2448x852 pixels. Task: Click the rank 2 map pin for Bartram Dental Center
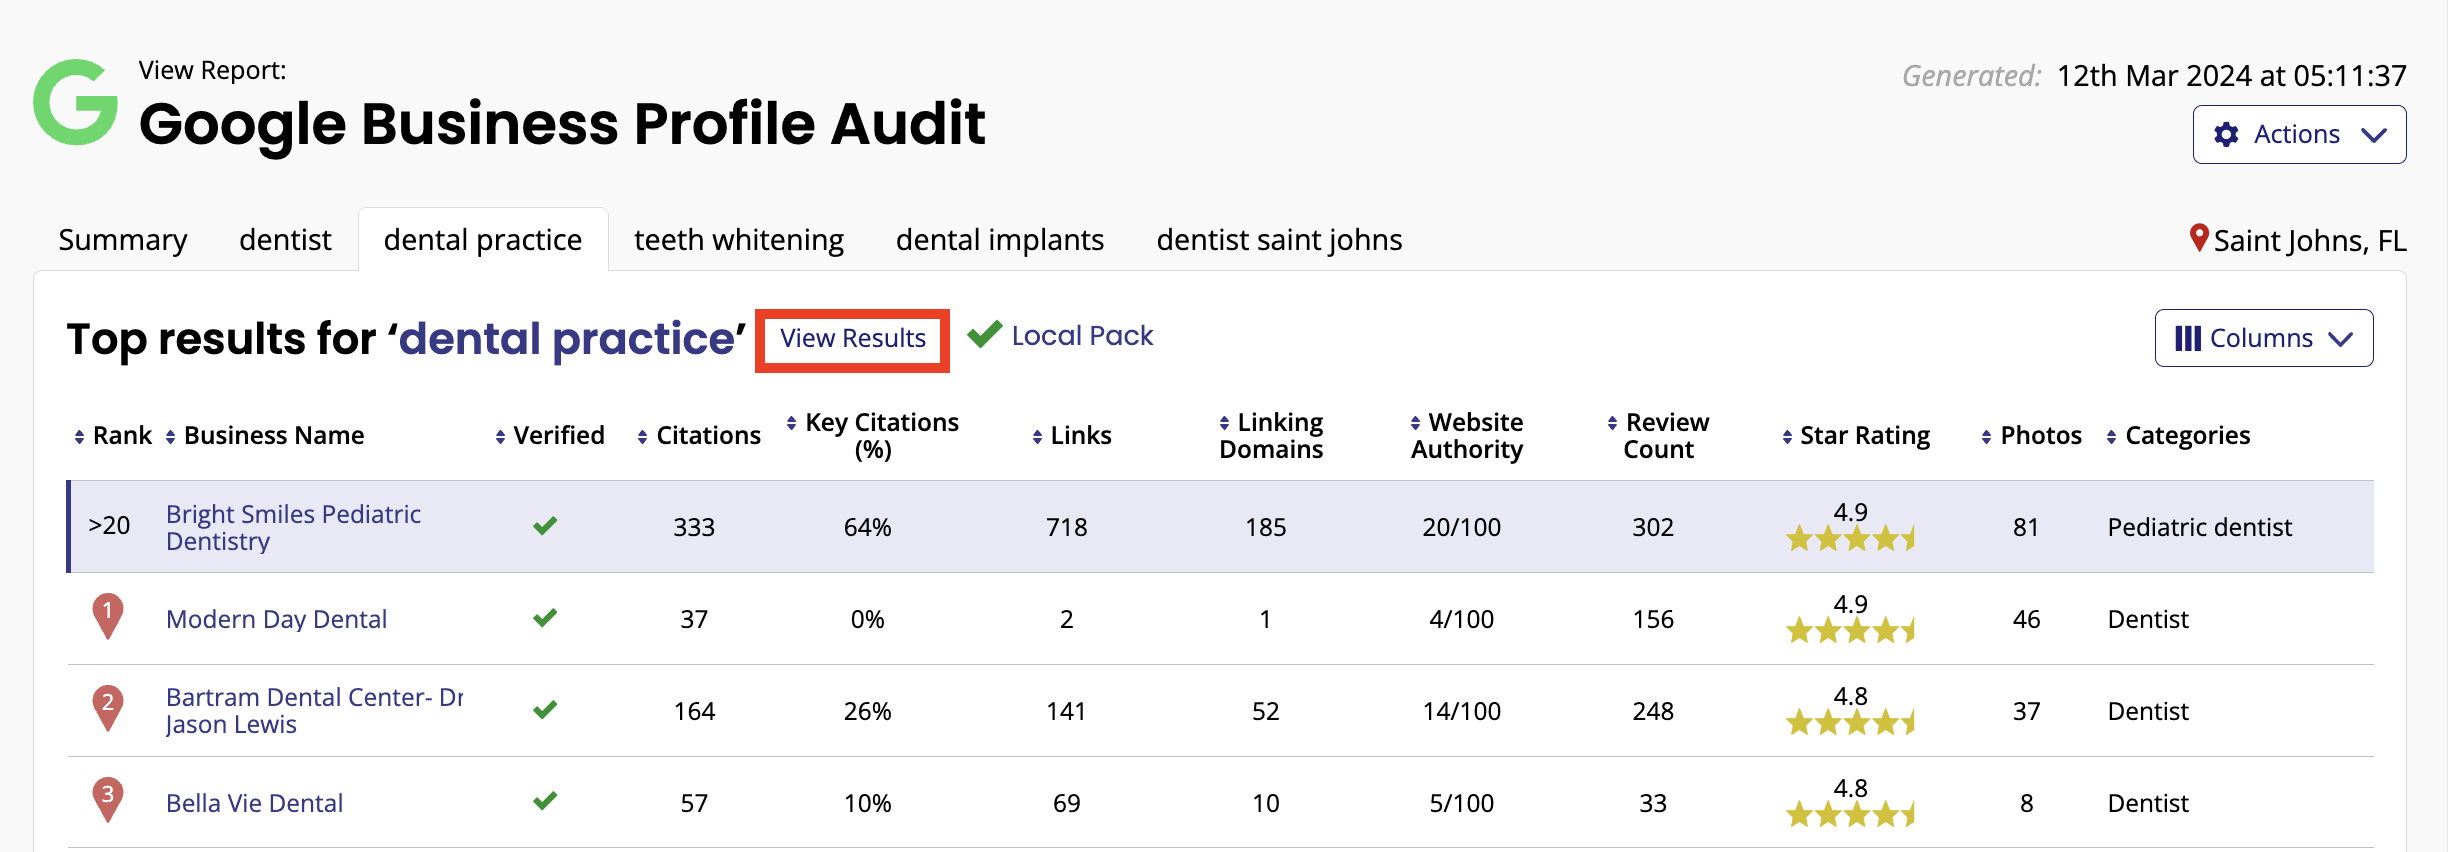tap(108, 708)
